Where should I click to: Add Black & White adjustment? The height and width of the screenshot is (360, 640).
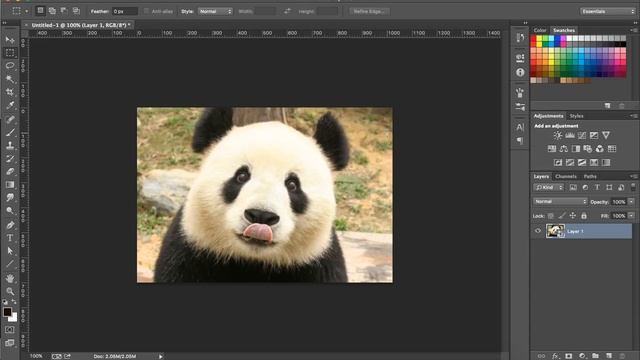pos(576,149)
